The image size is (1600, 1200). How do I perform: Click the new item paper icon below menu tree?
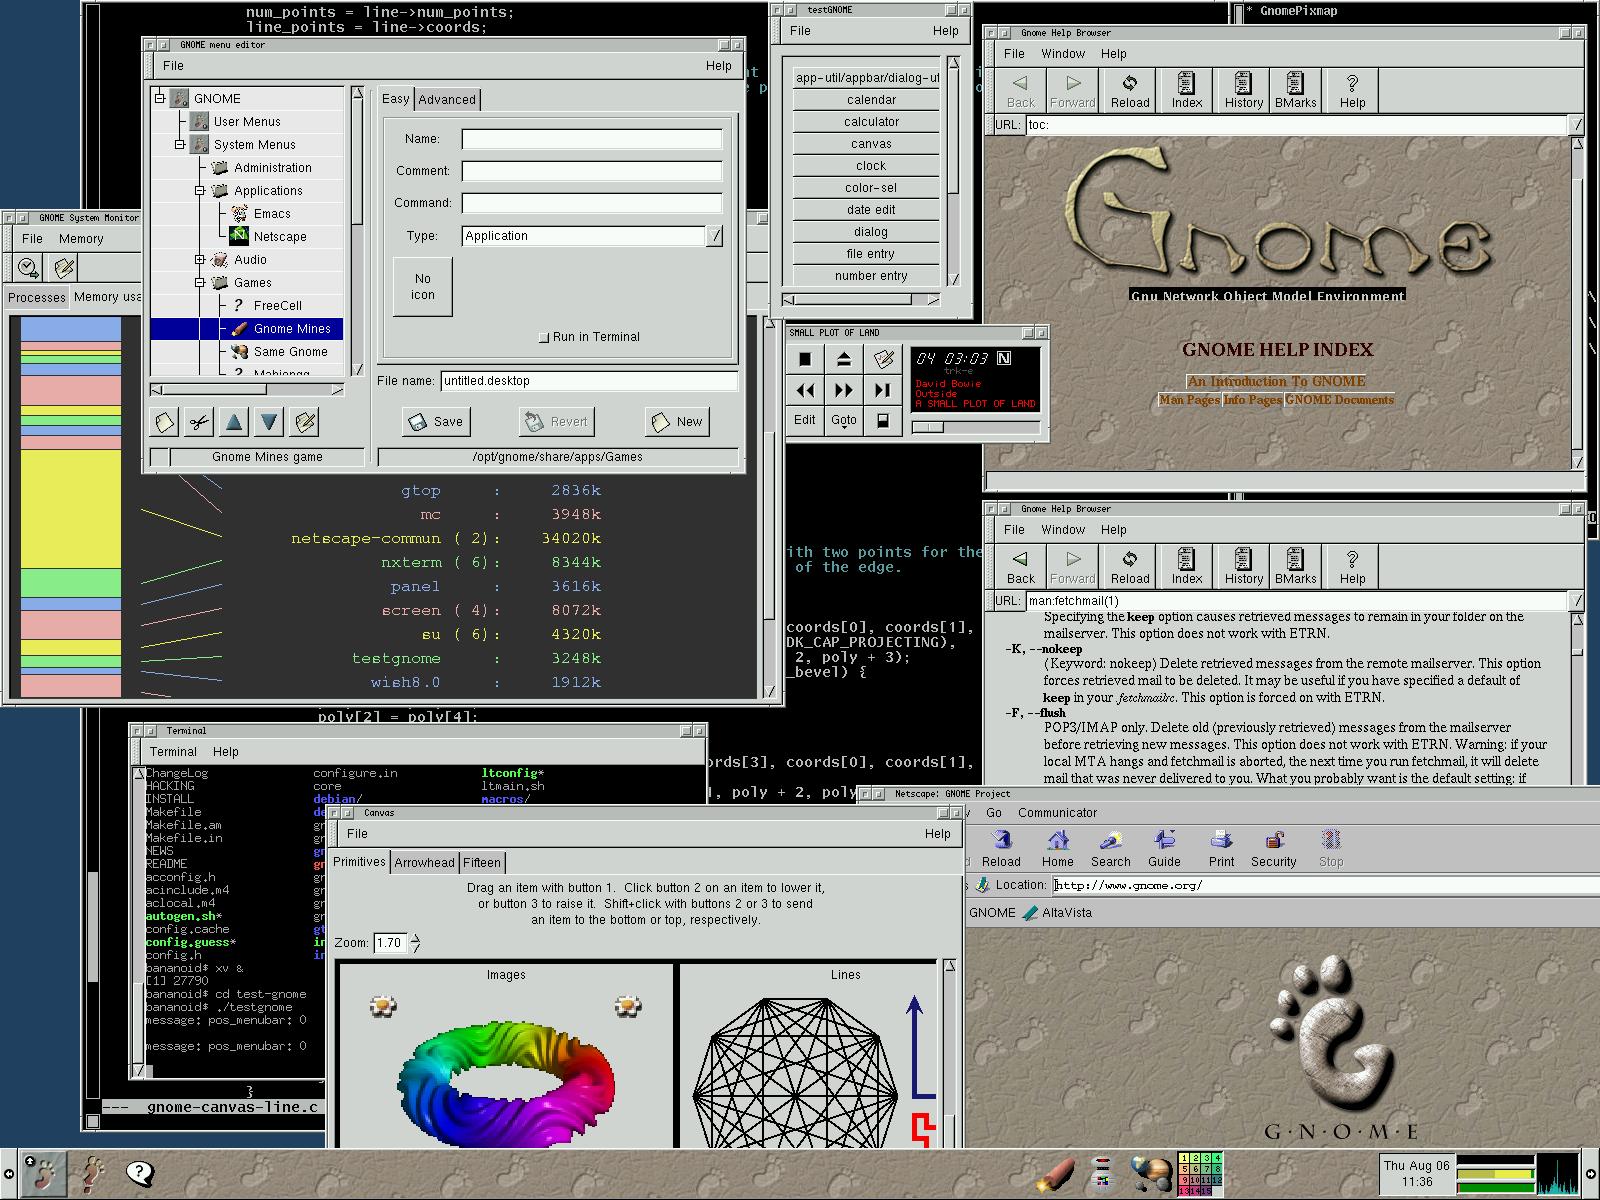click(164, 422)
